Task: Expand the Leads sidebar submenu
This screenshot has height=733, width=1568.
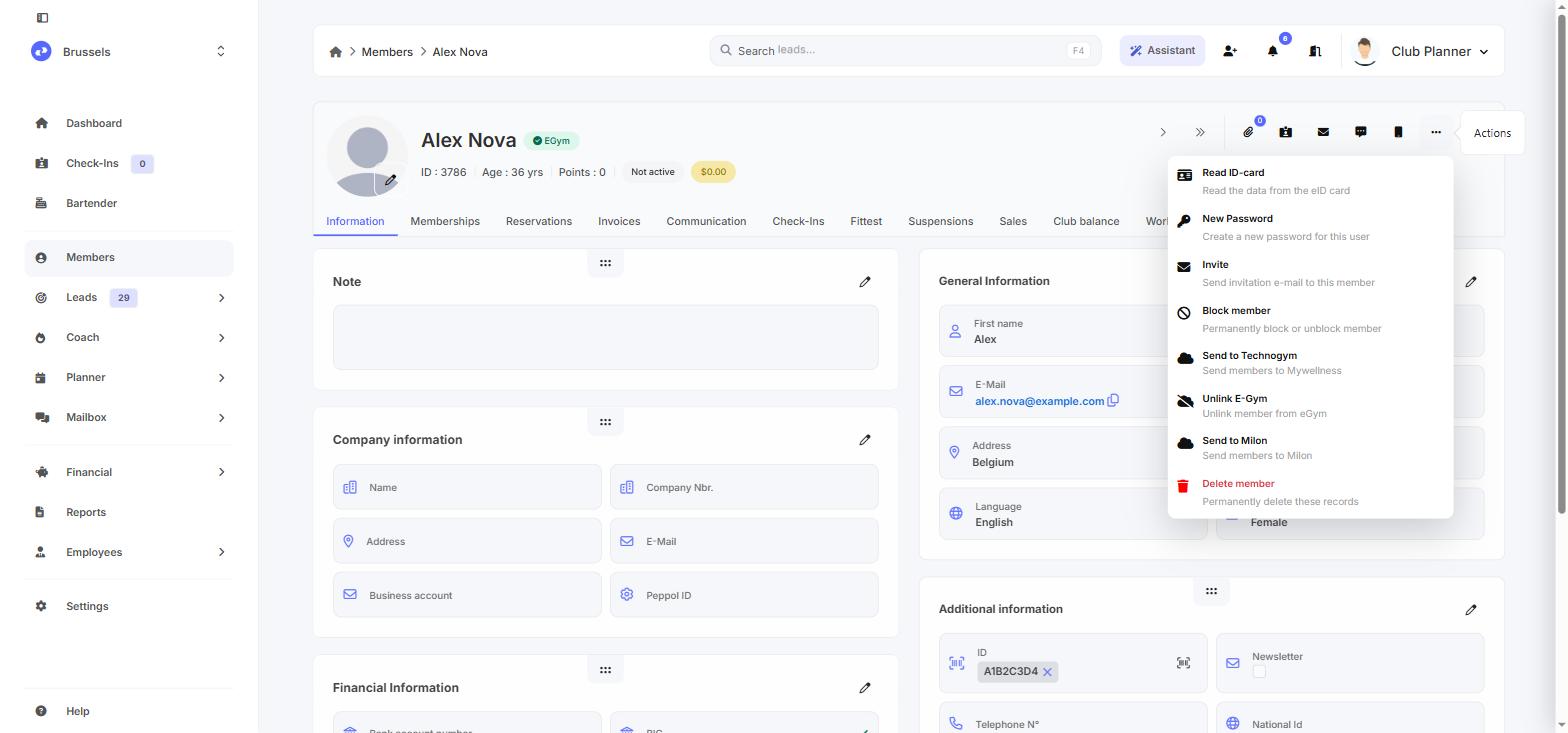Action: (221, 298)
